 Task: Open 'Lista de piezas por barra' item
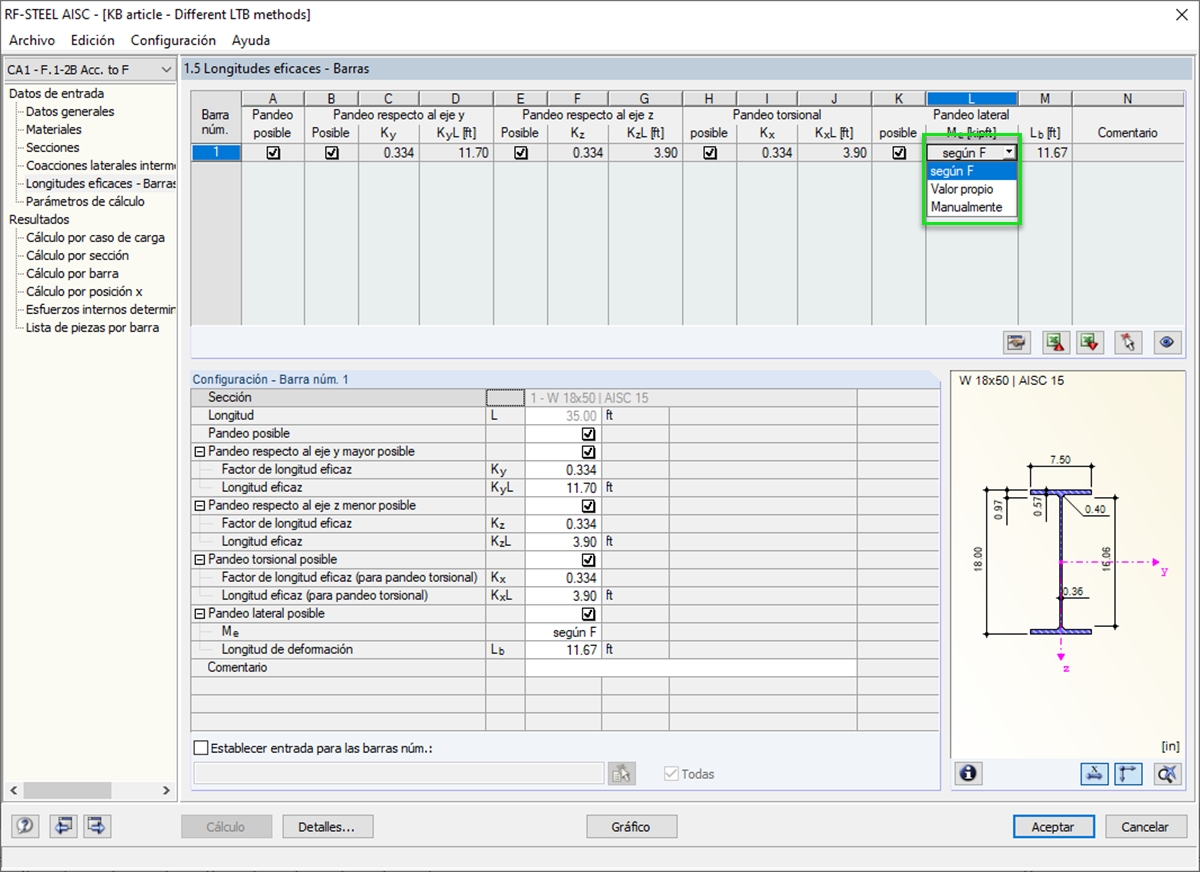(92, 328)
